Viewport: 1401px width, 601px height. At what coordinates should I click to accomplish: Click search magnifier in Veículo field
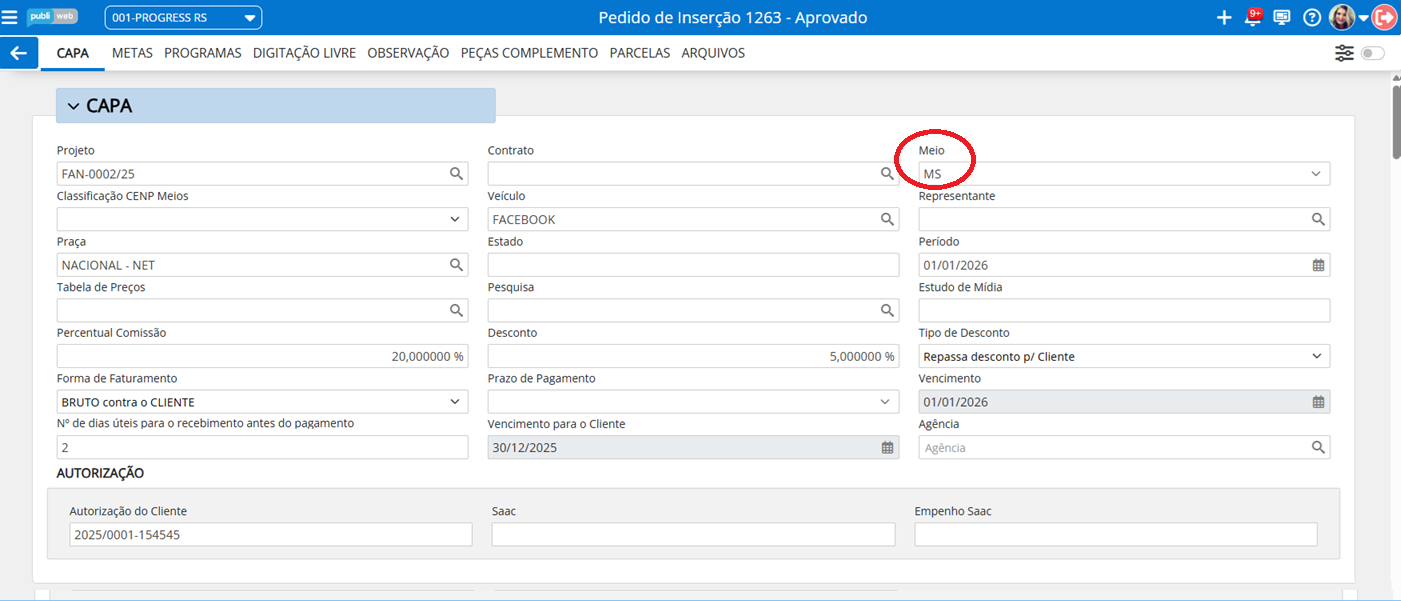[x=887, y=219]
